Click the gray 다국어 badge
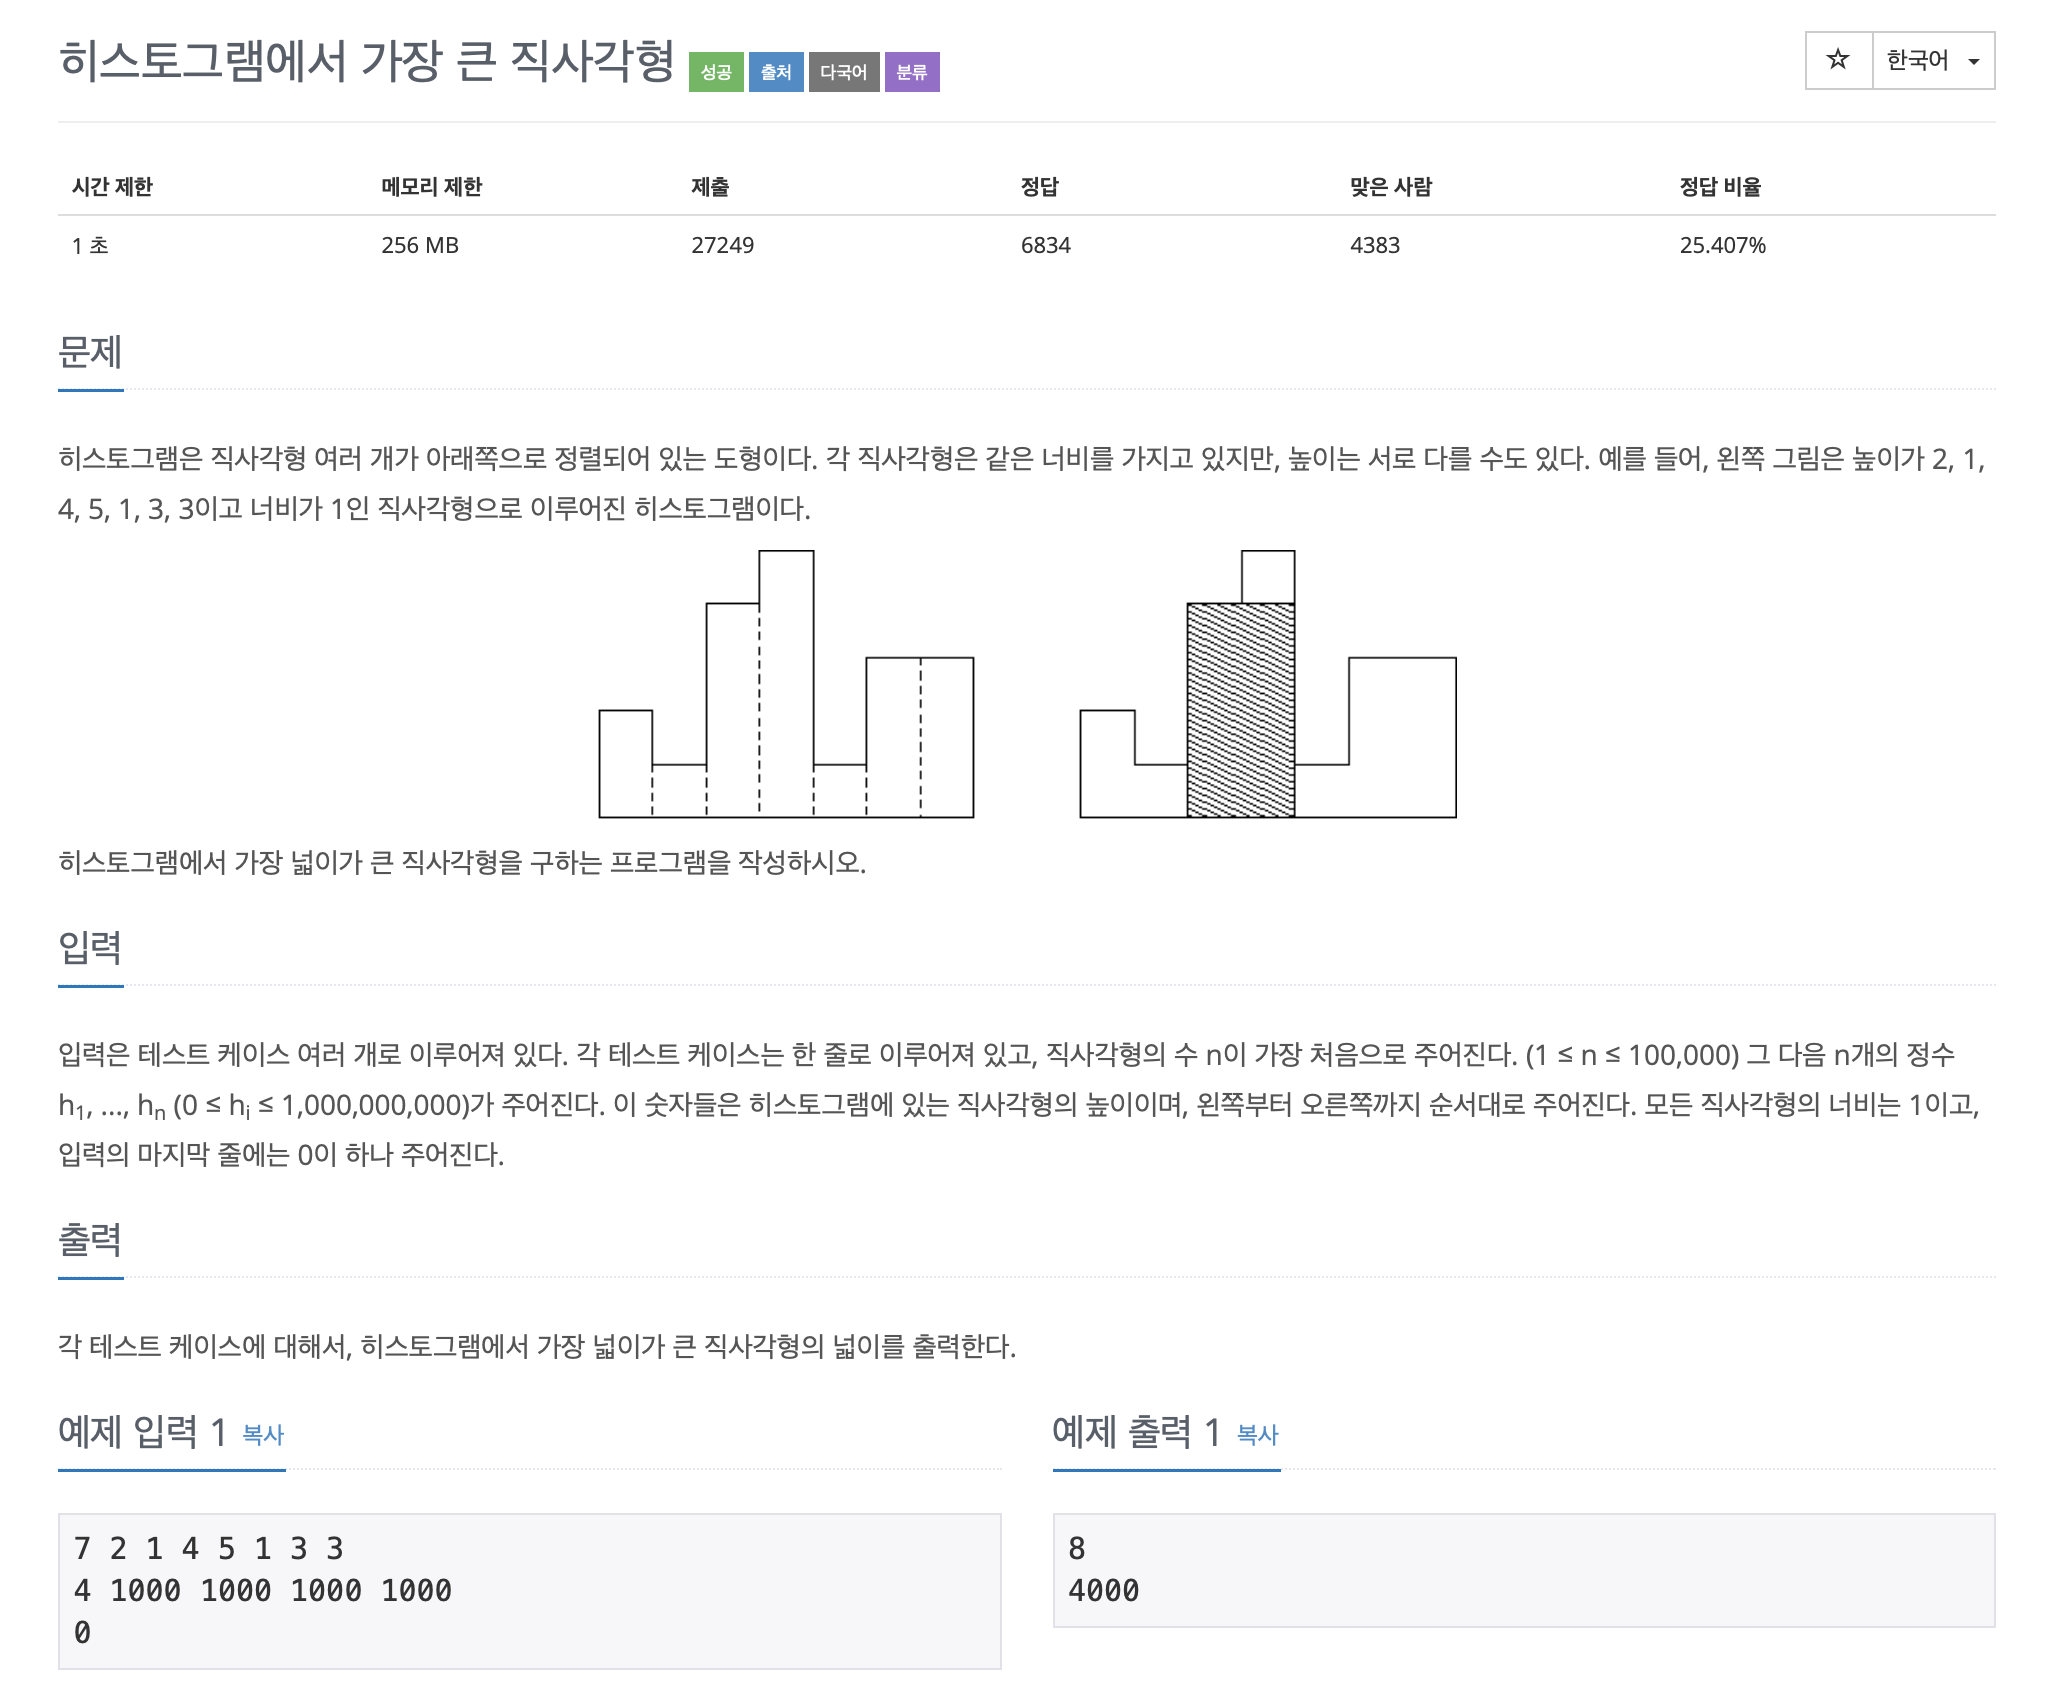 pos(843,72)
